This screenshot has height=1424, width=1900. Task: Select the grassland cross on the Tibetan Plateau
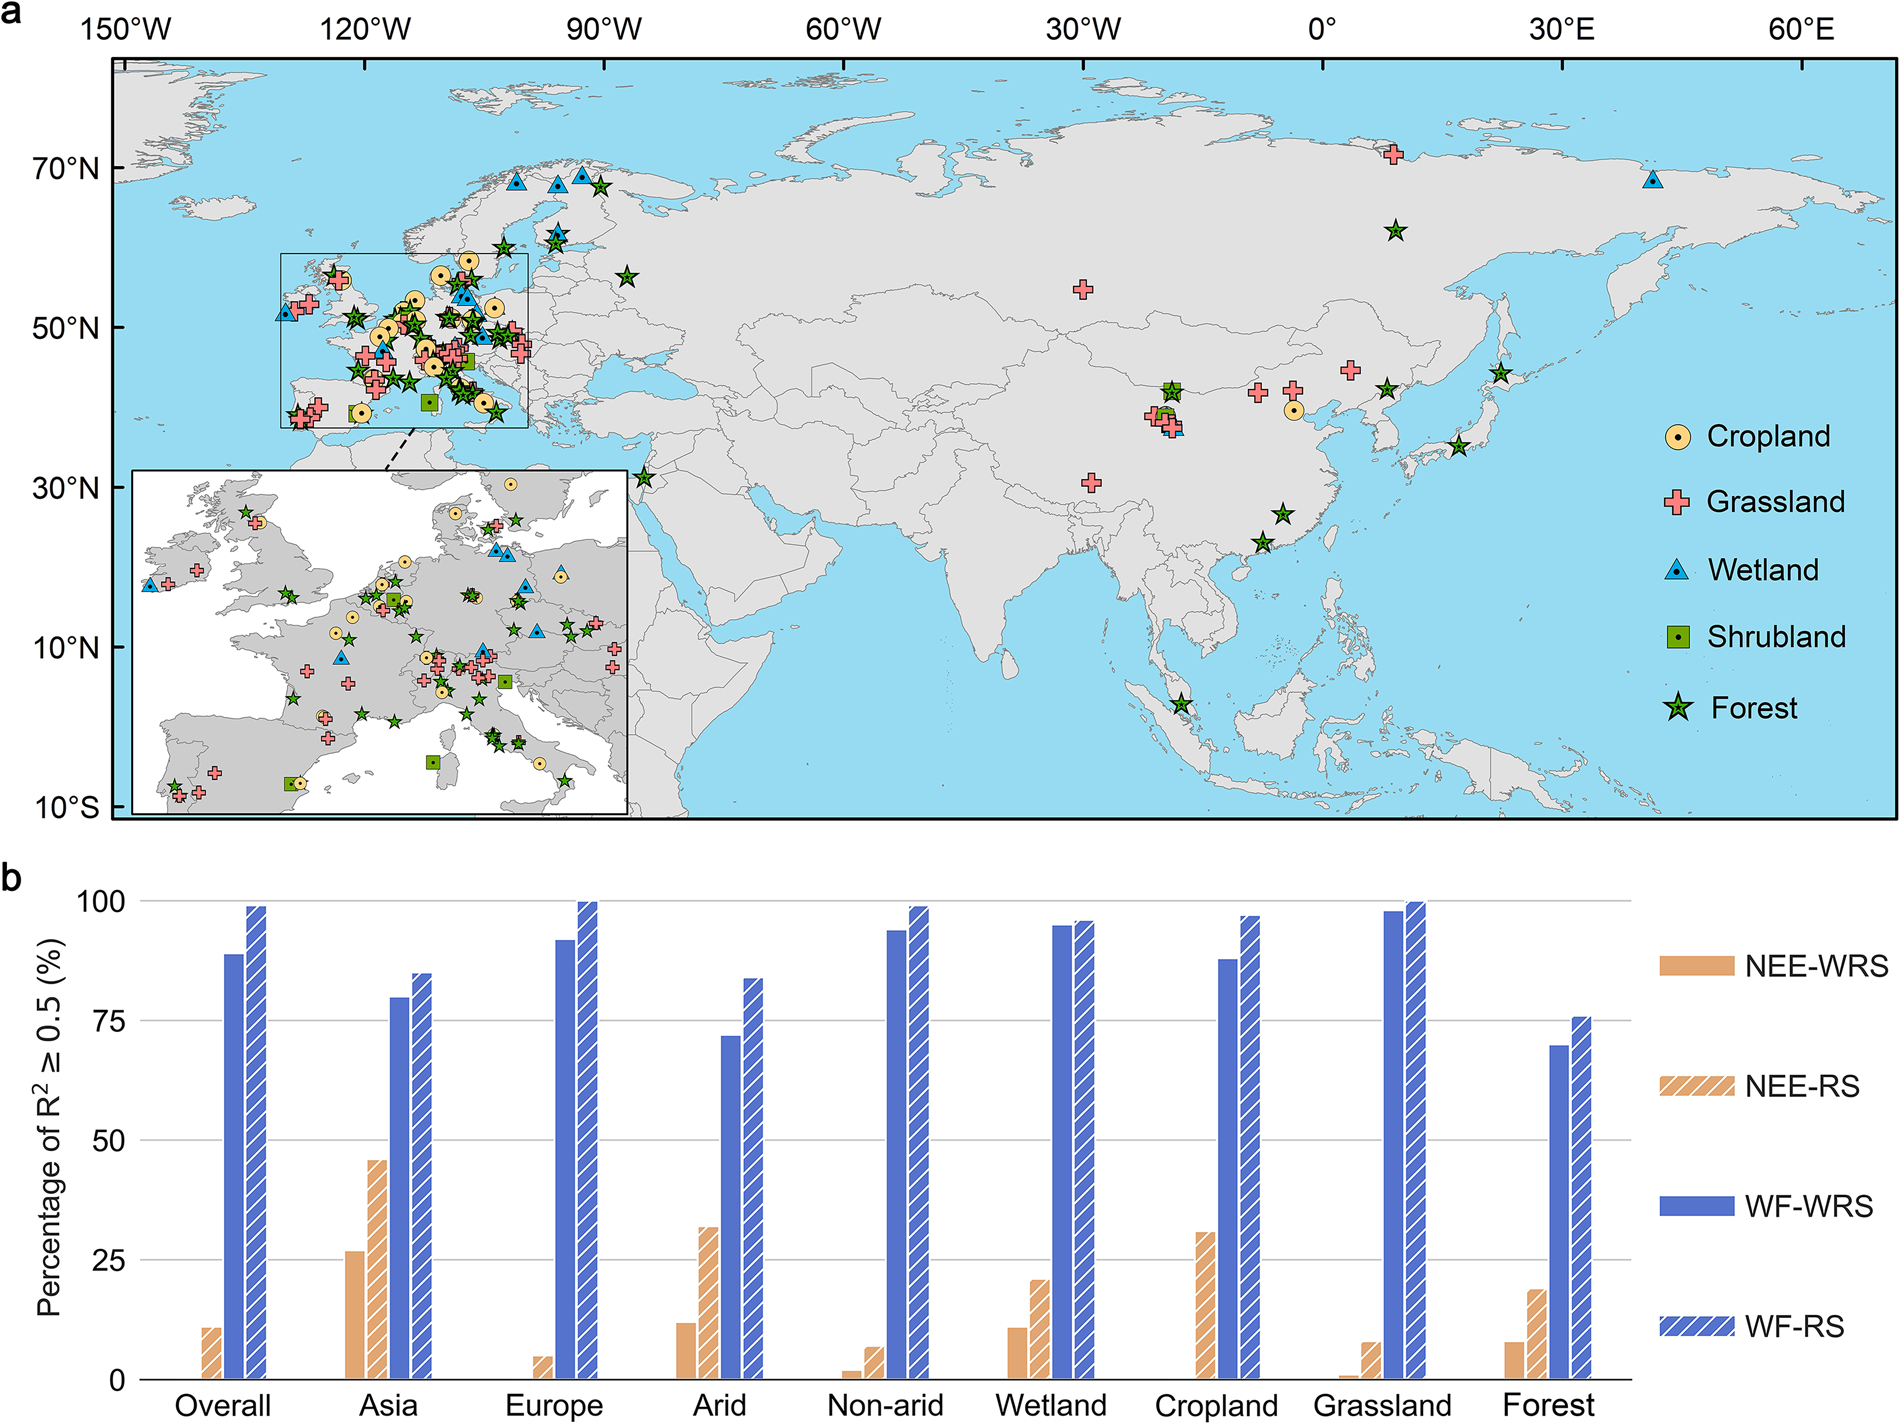coord(1091,483)
